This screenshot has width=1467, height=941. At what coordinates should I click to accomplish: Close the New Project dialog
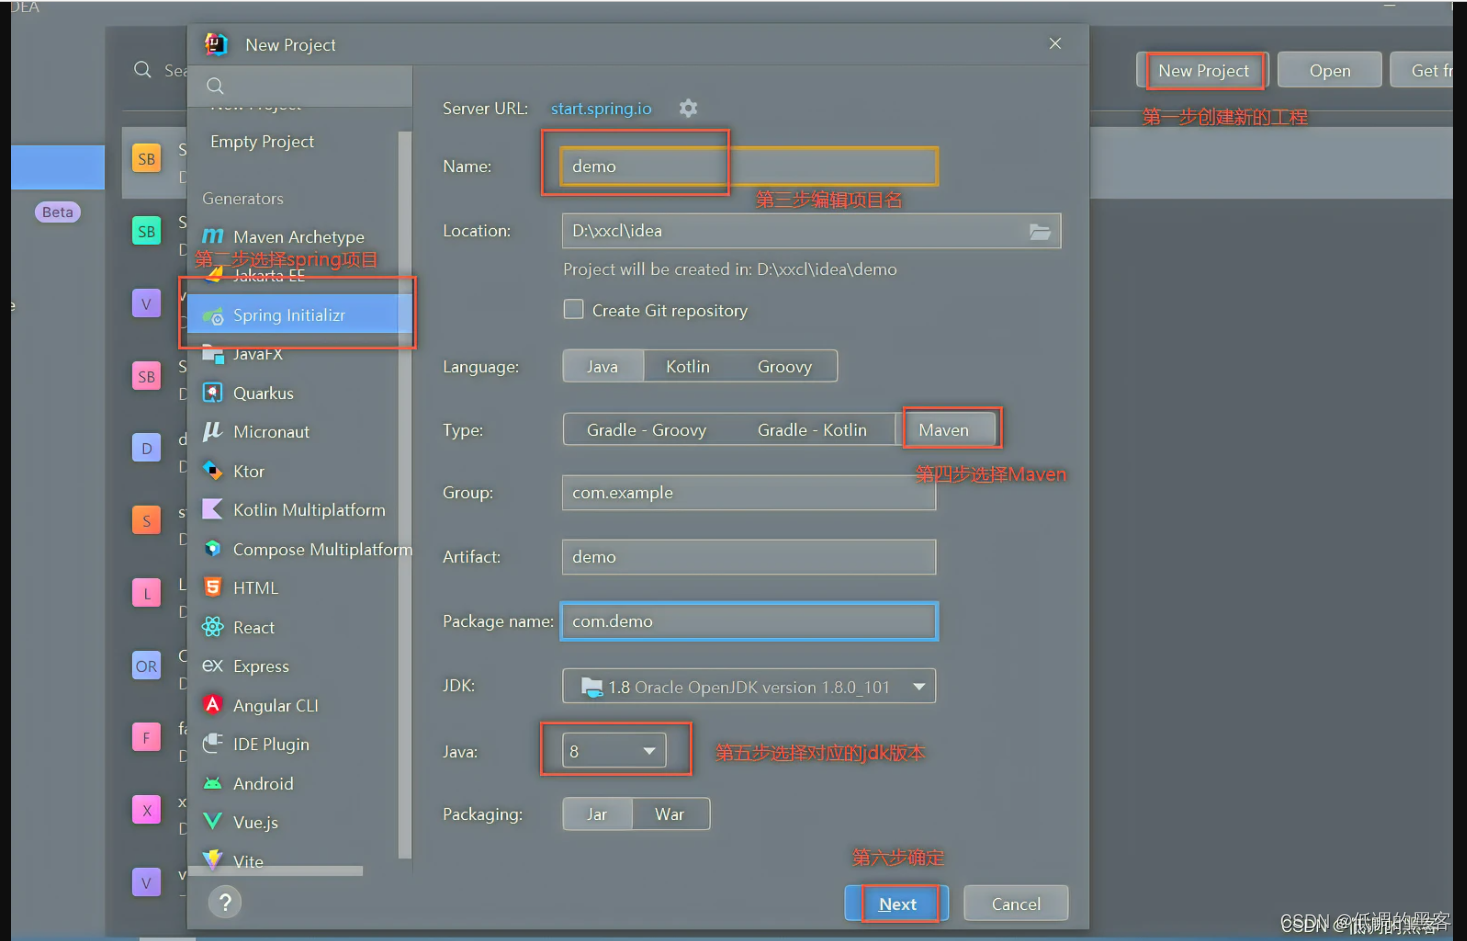pyautogui.click(x=1055, y=44)
